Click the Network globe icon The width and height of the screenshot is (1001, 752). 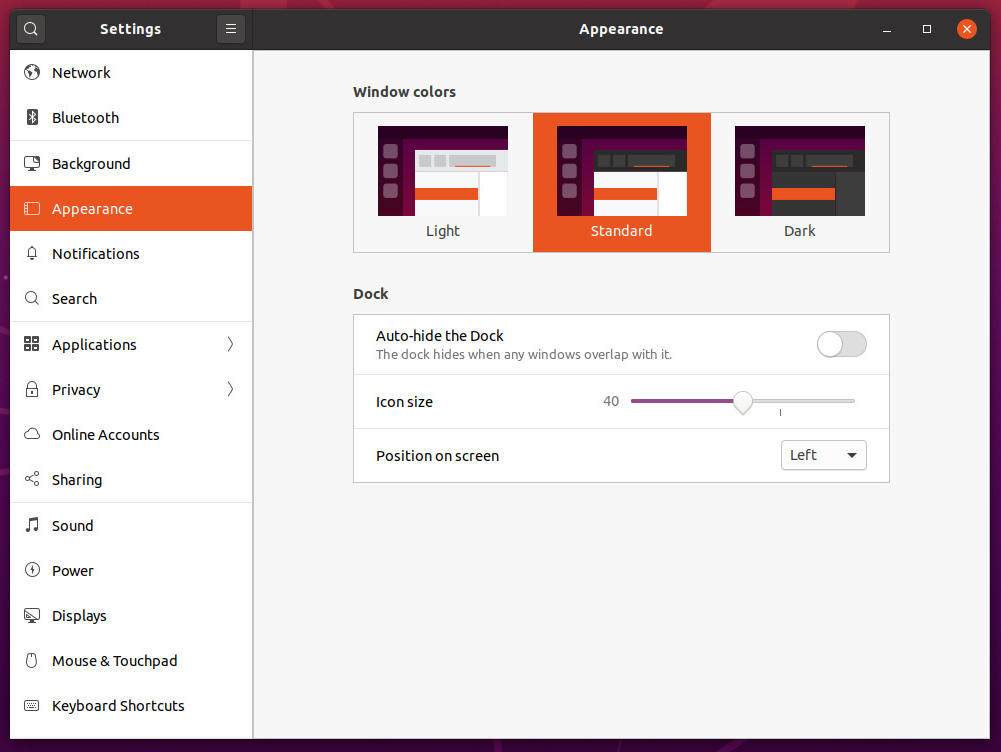(x=32, y=72)
